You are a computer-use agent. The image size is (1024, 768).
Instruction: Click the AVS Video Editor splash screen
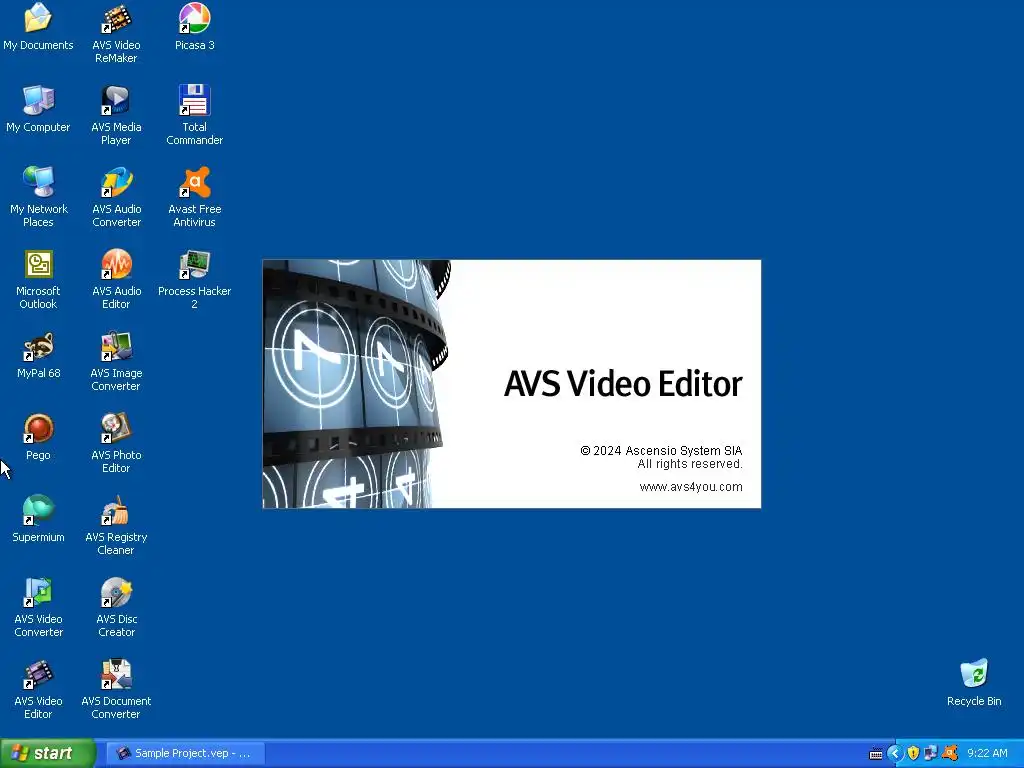pos(511,384)
